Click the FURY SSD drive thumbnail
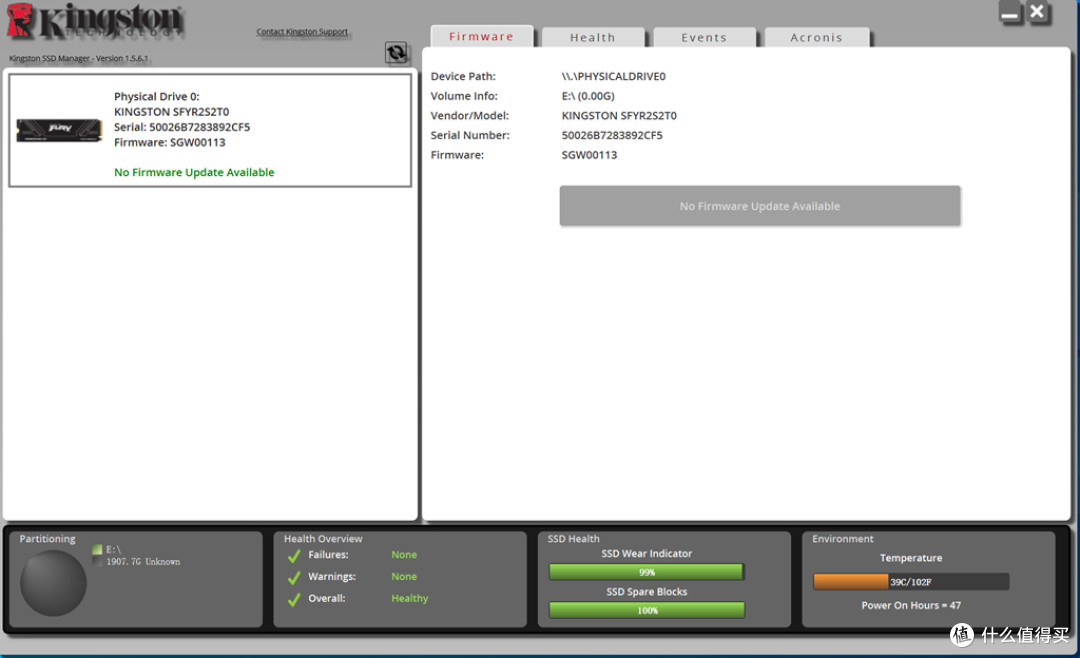The width and height of the screenshot is (1080, 658). pyautogui.click(x=59, y=130)
